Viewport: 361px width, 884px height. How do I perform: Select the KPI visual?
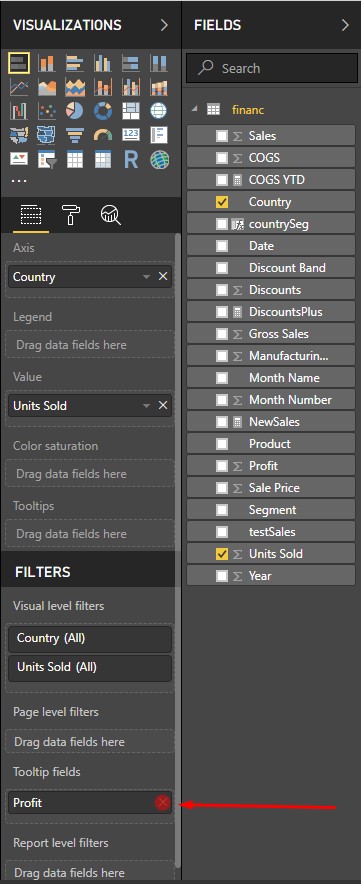tap(19, 160)
